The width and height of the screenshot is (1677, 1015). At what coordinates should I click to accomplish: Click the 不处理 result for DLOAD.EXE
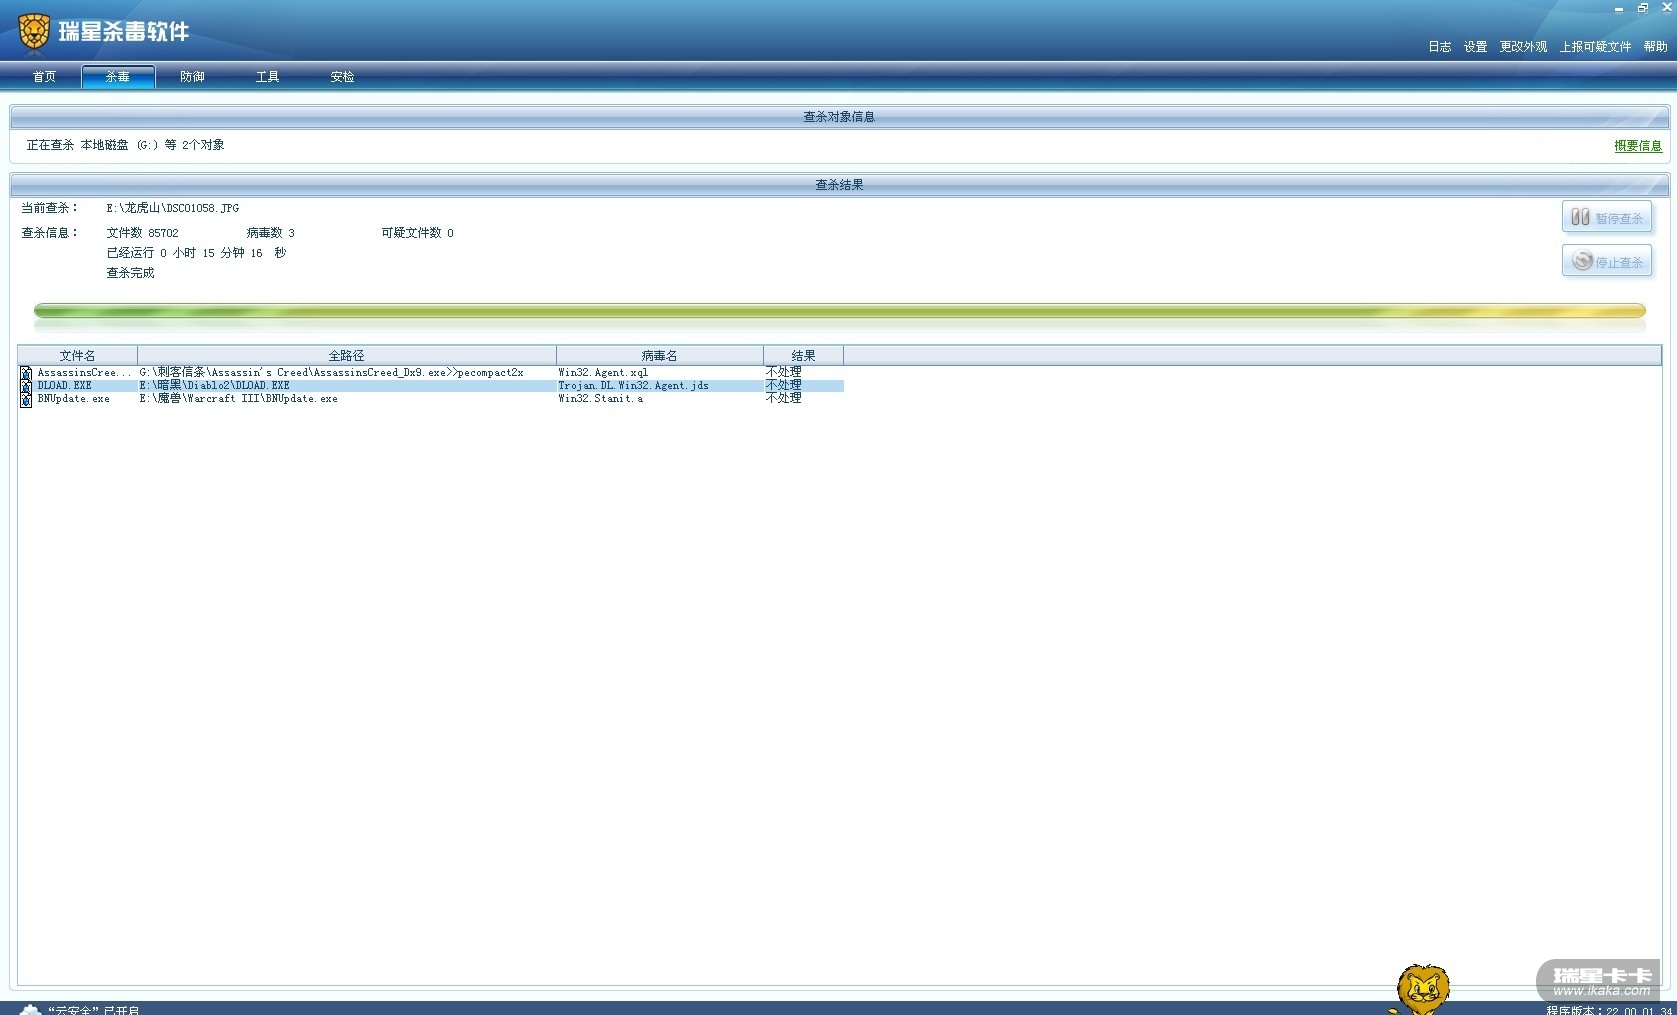coord(783,385)
